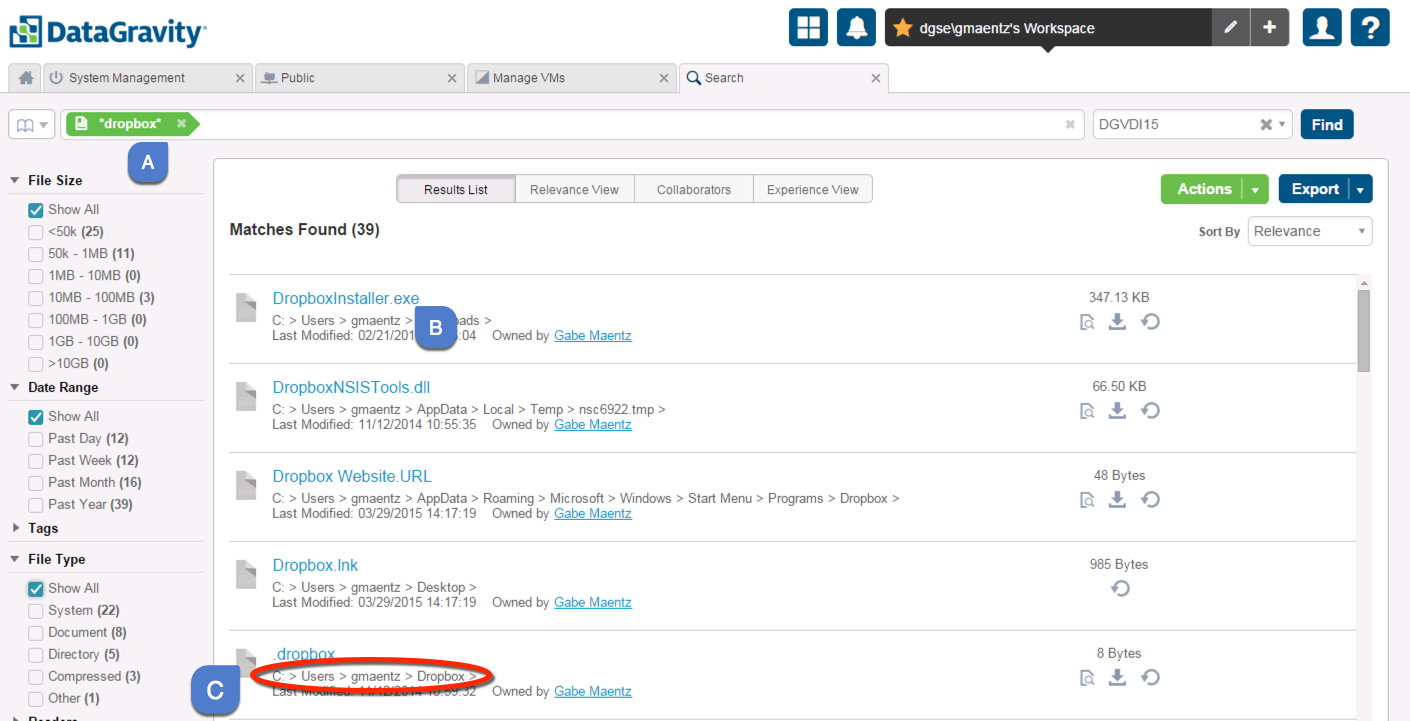Check the 10MB - 100MB filter

pyautogui.click(x=36, y=298)
